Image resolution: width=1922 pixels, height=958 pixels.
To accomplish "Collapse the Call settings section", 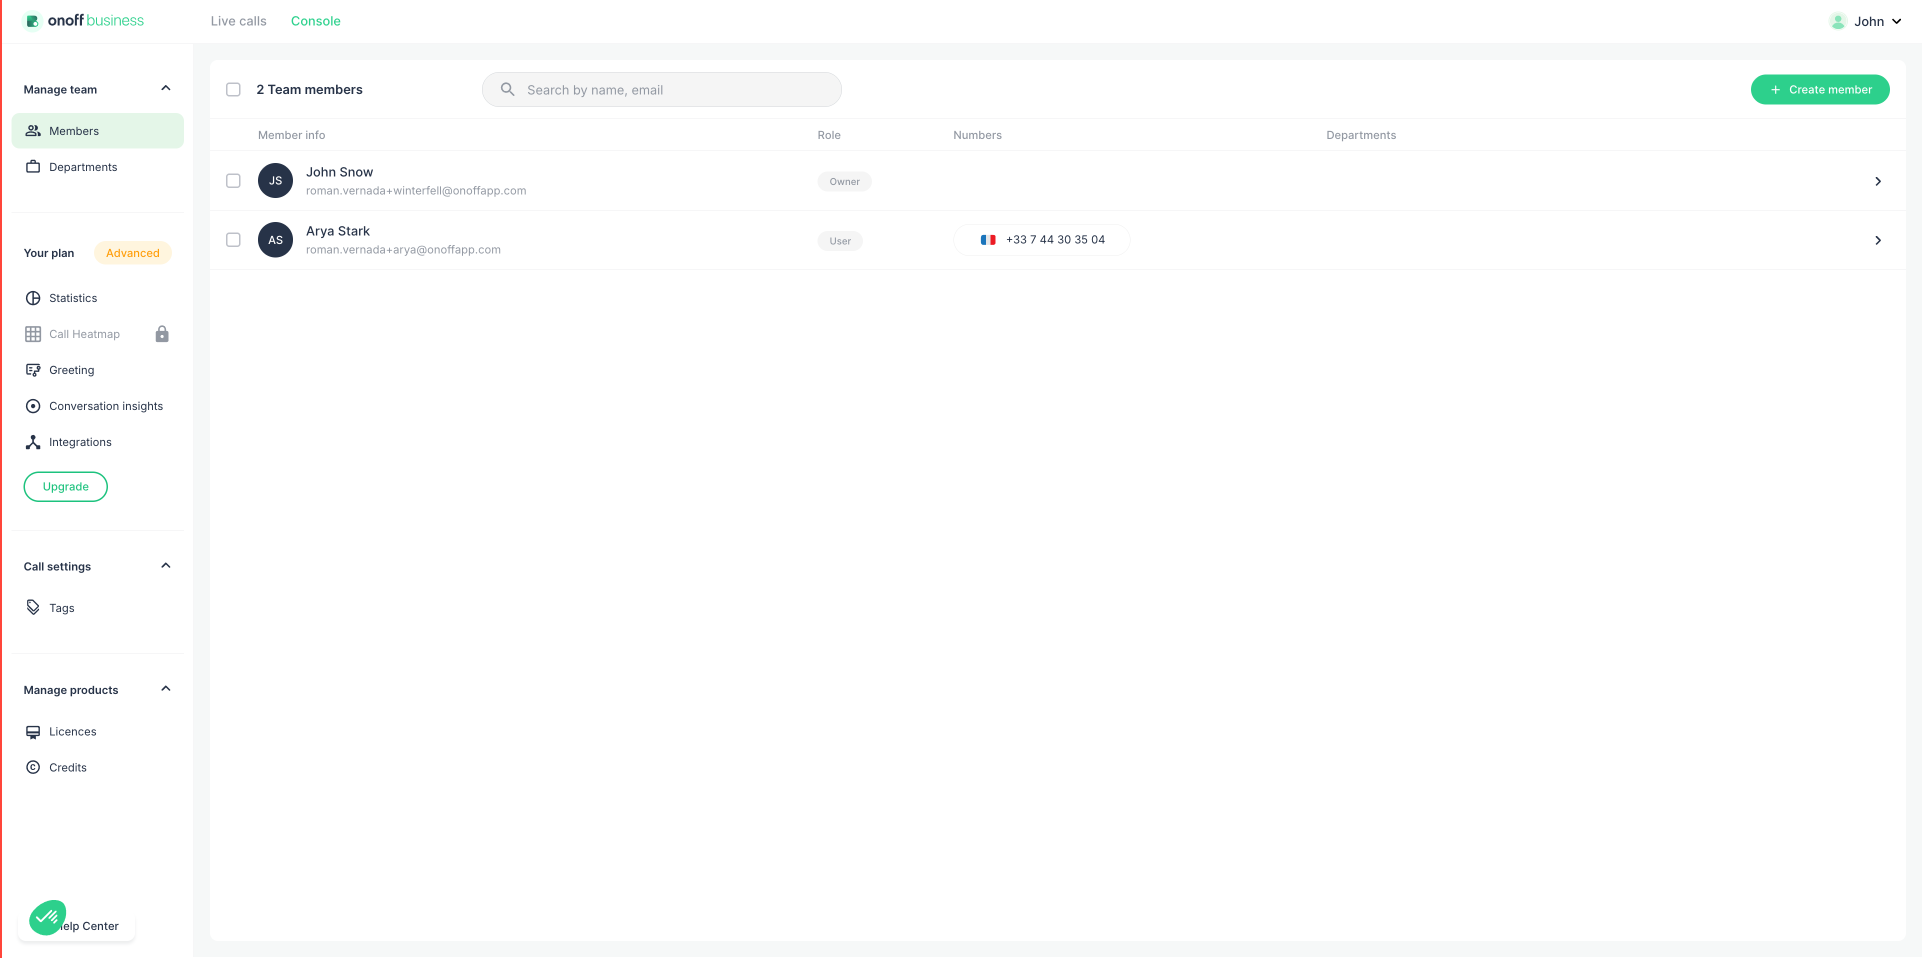I will [166, 566].
